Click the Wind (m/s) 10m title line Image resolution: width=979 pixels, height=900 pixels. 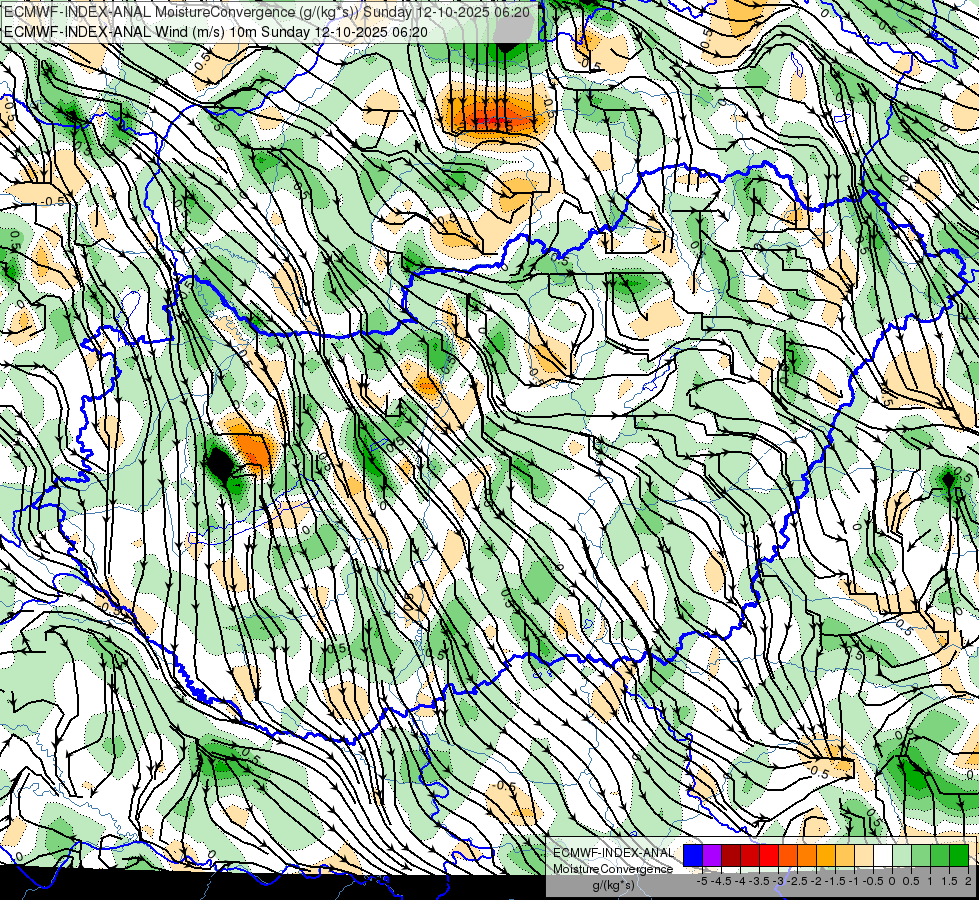point(216,31)
